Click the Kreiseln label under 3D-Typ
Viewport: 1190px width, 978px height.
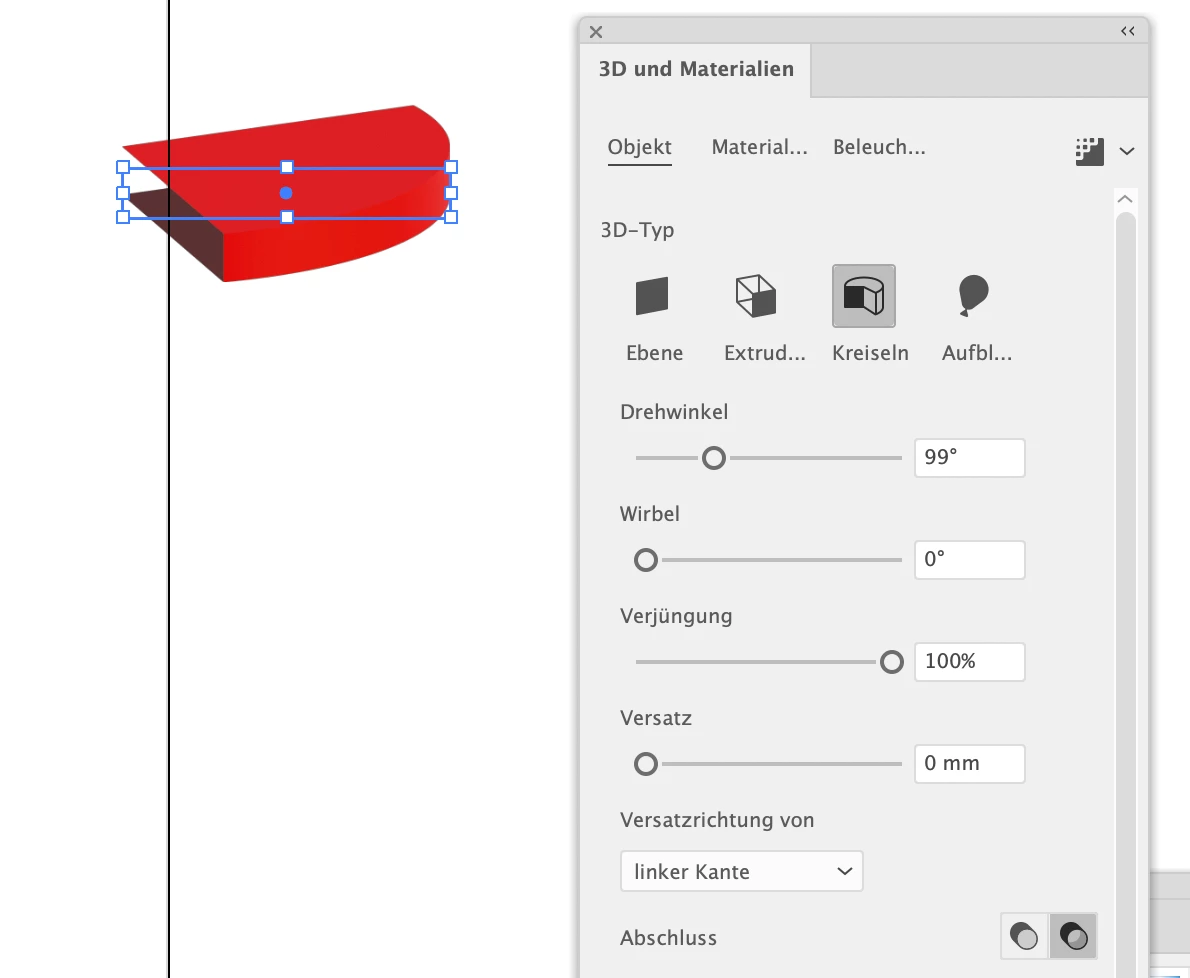click(870, 353)
